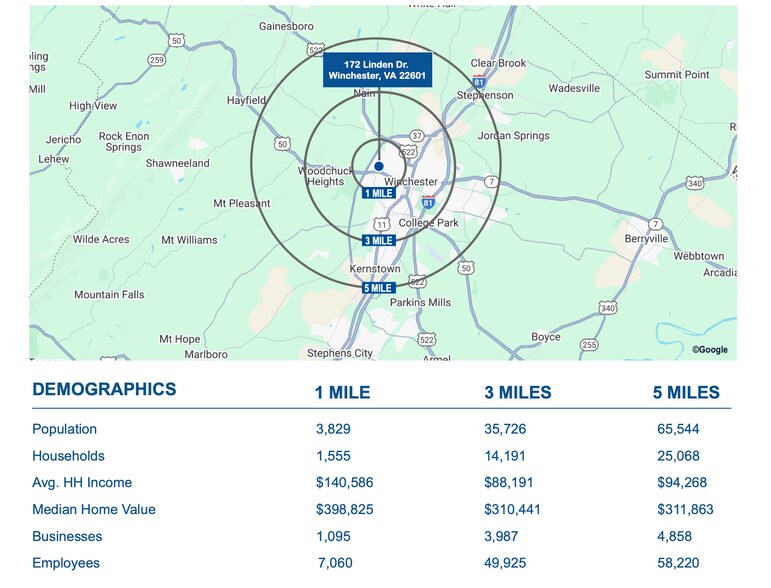Click the DEMOGRAPHICS table heading
This screenshot has height=588, width=771.
click(x=104, y=390)
